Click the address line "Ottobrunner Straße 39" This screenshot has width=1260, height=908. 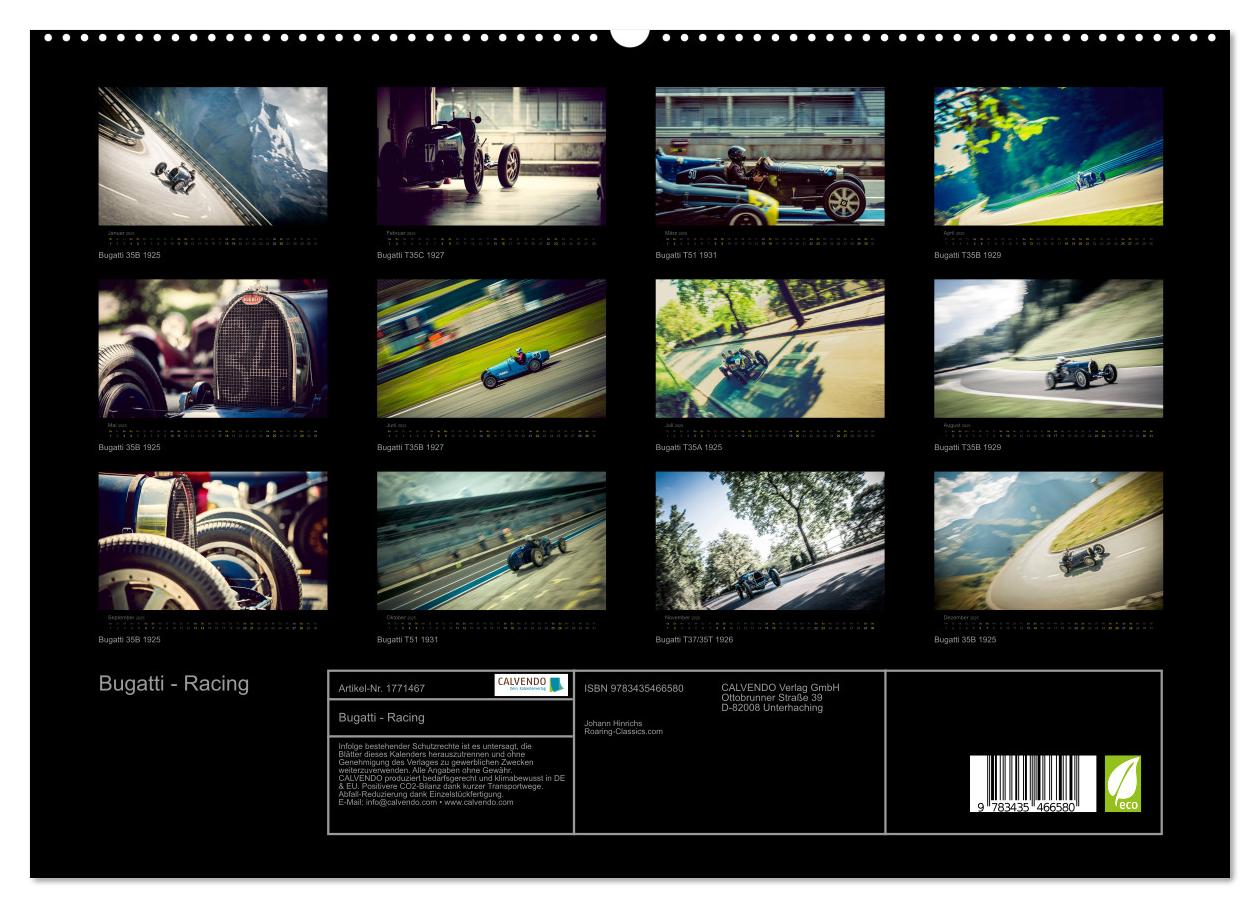tap(772, 698)
